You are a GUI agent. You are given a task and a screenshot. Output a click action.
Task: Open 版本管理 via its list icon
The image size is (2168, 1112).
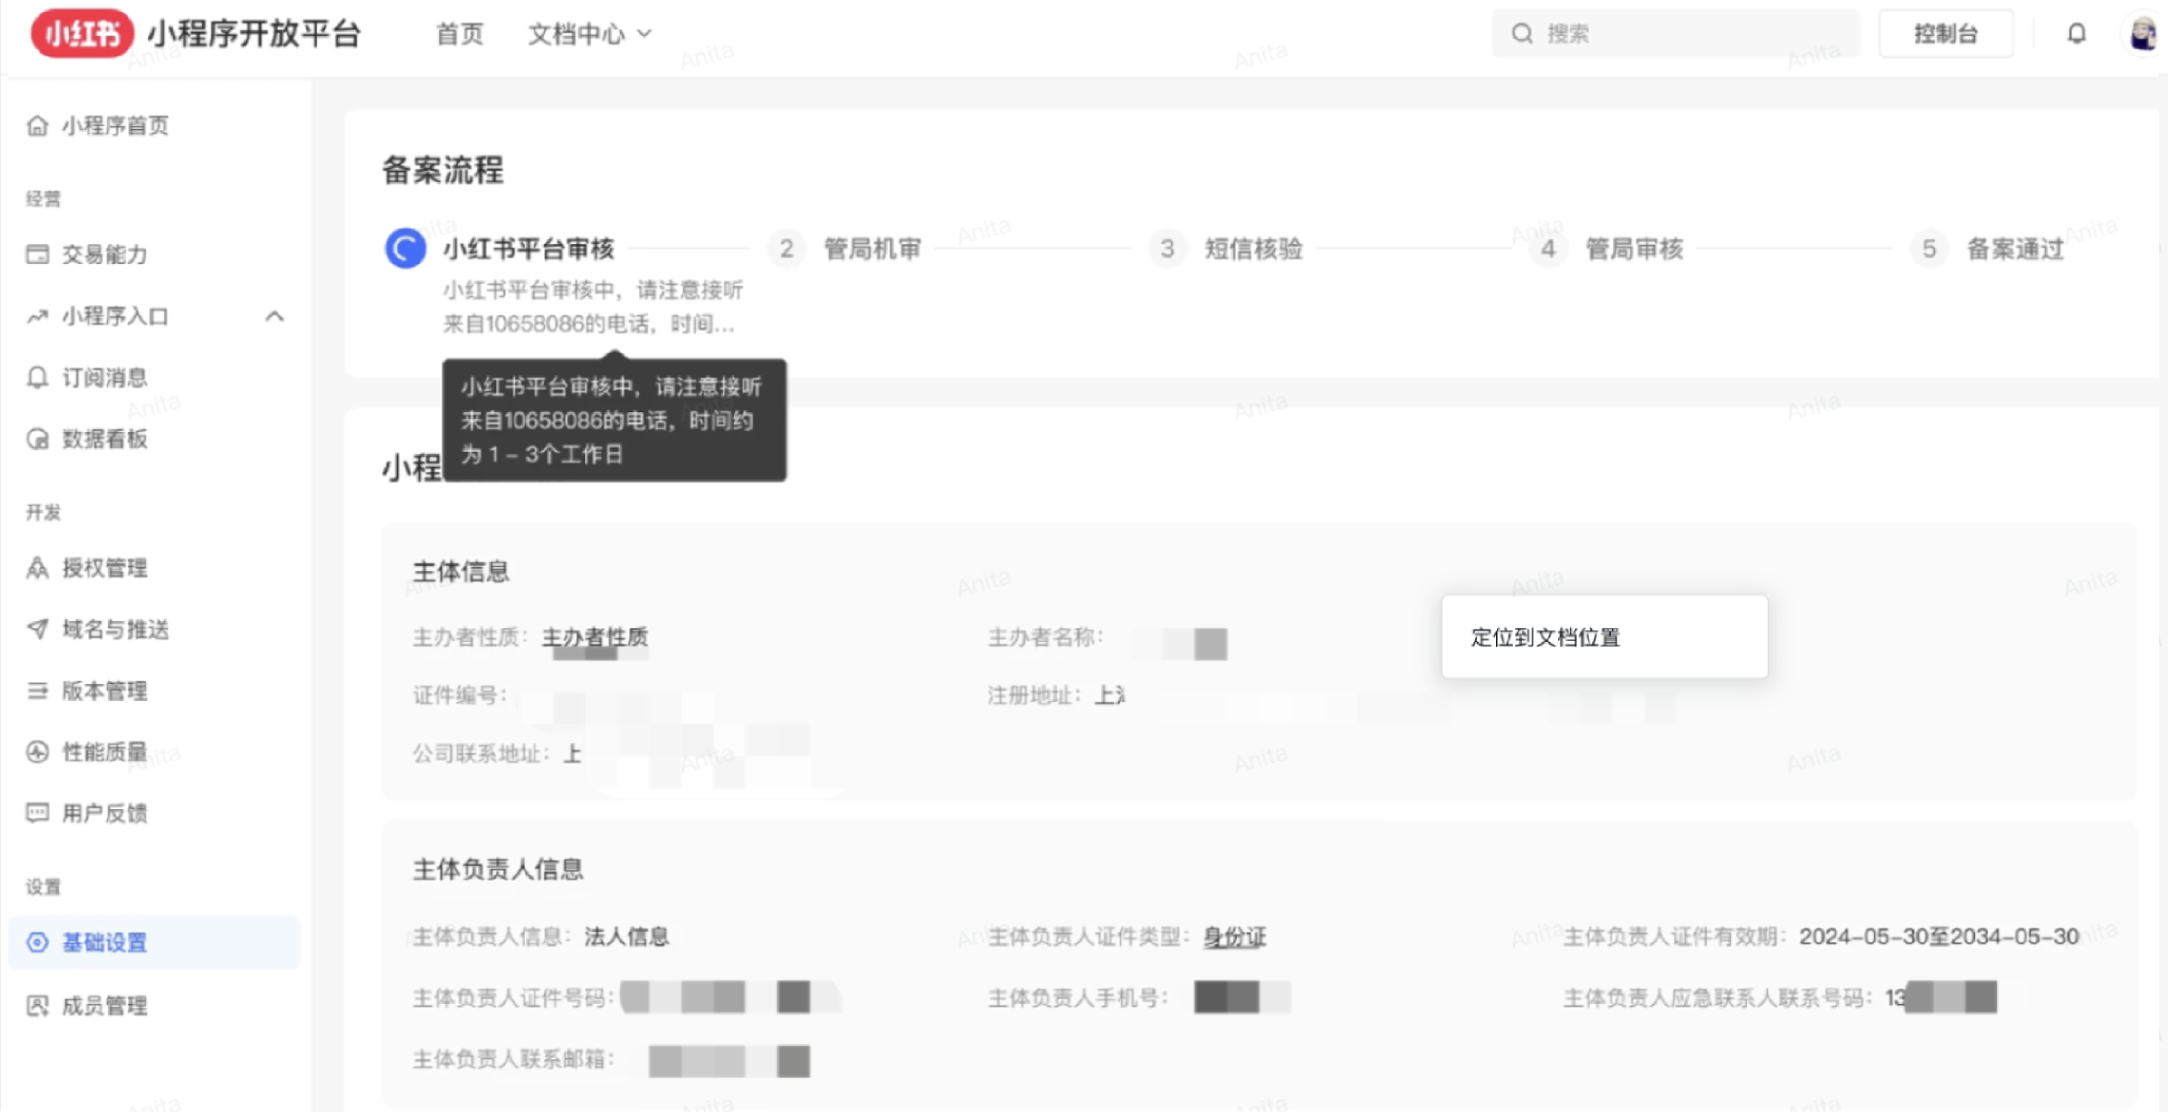point(37,691)
